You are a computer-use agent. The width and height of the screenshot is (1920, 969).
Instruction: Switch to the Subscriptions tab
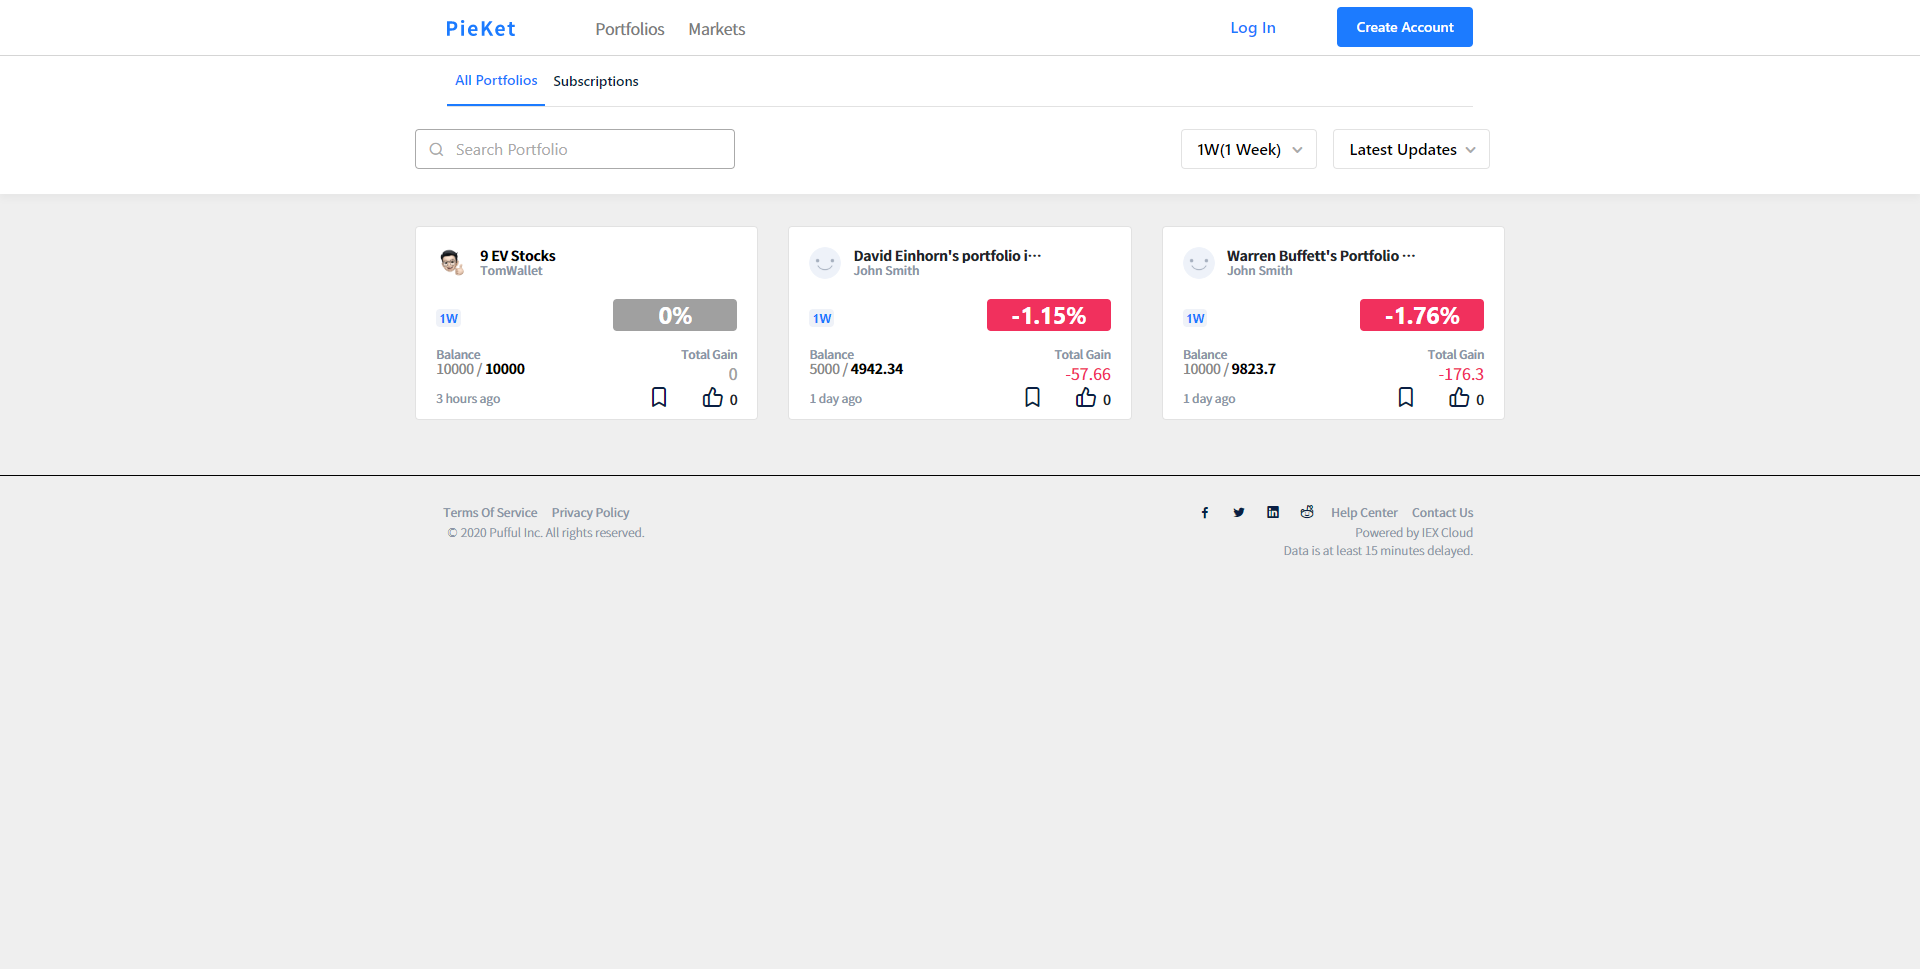click(x=596, y=81)
